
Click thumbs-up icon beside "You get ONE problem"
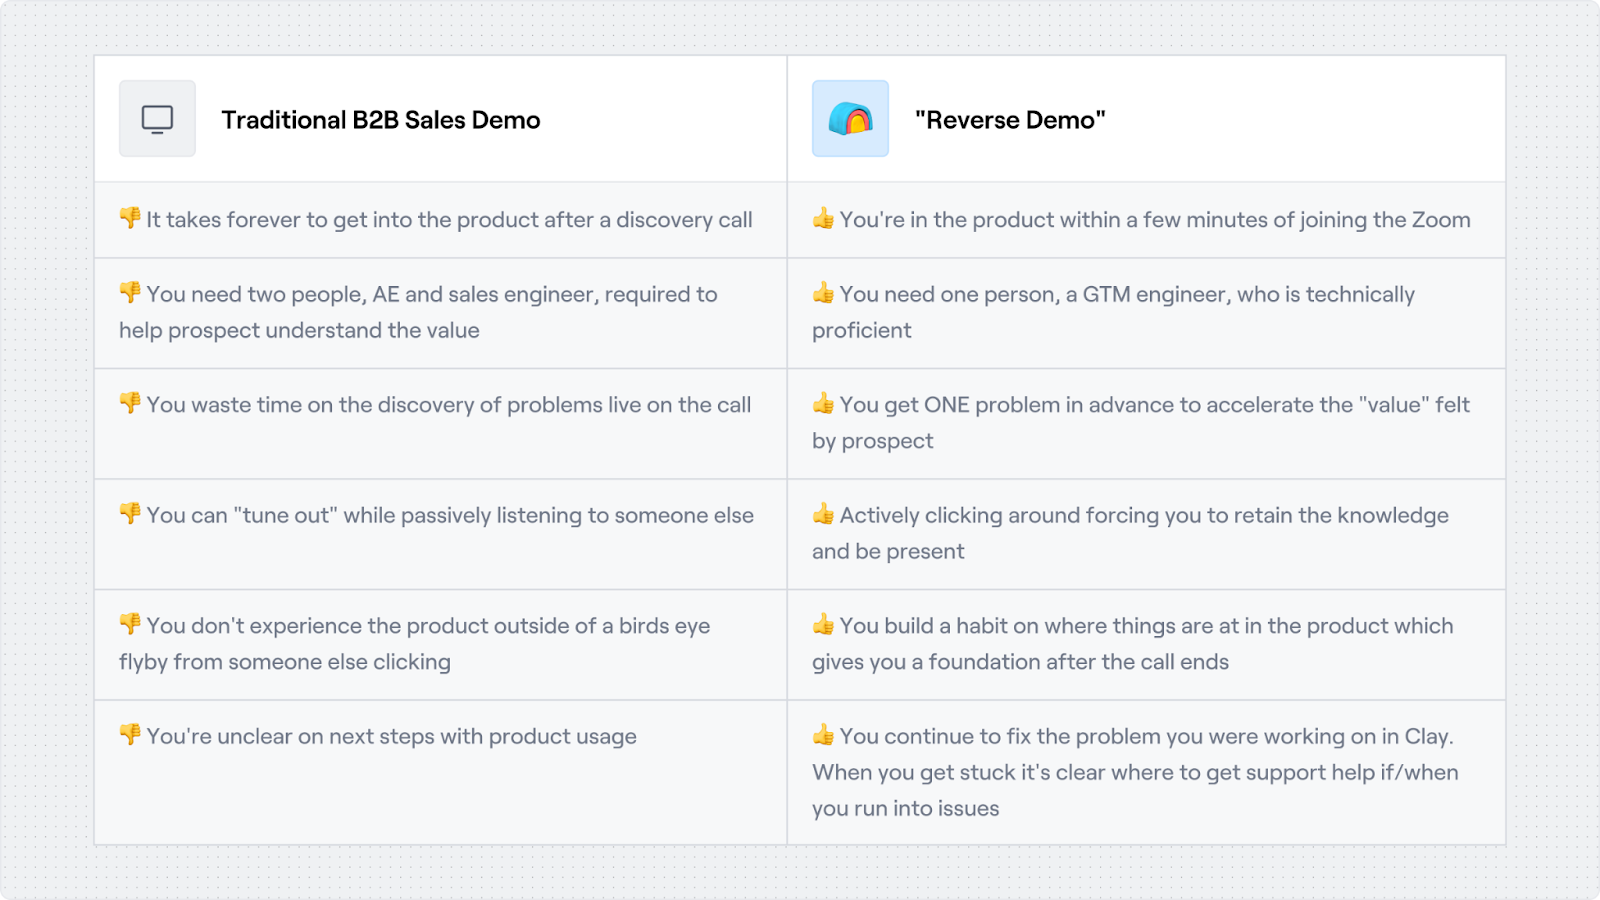click(x=823, y=403)
